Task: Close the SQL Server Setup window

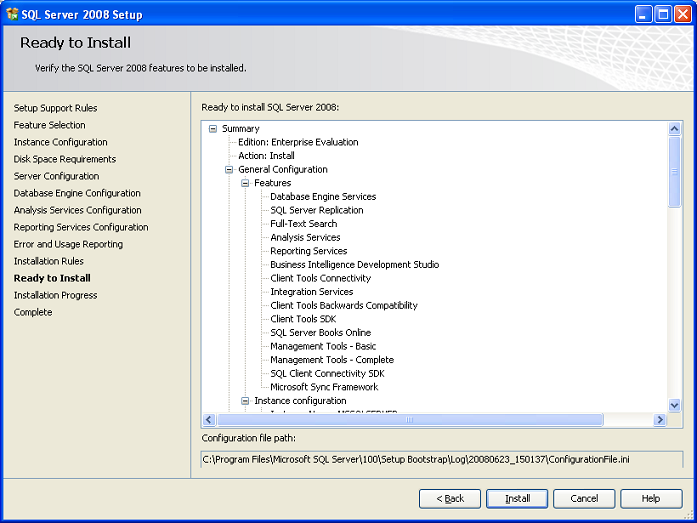Action: (x=683, y=14)
